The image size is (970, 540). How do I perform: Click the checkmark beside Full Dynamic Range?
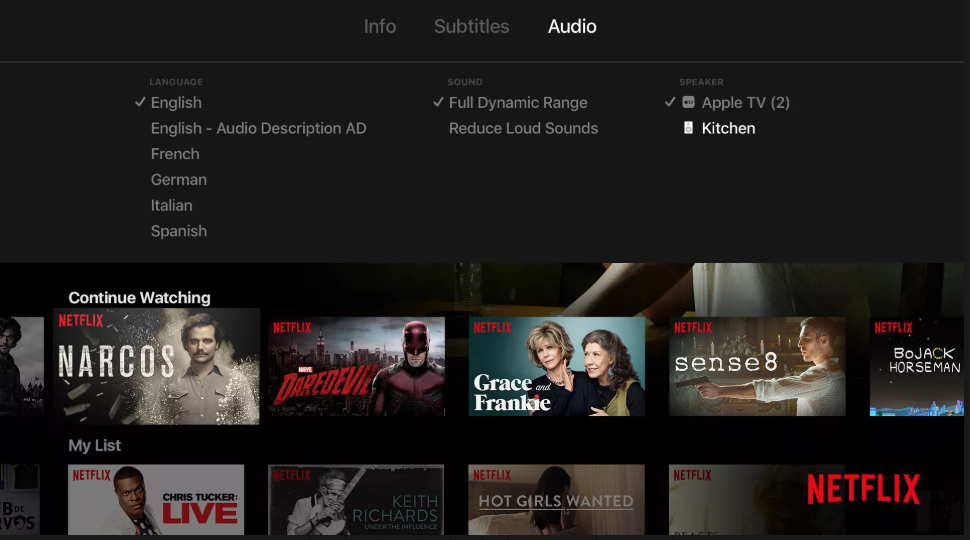[439, 102]
